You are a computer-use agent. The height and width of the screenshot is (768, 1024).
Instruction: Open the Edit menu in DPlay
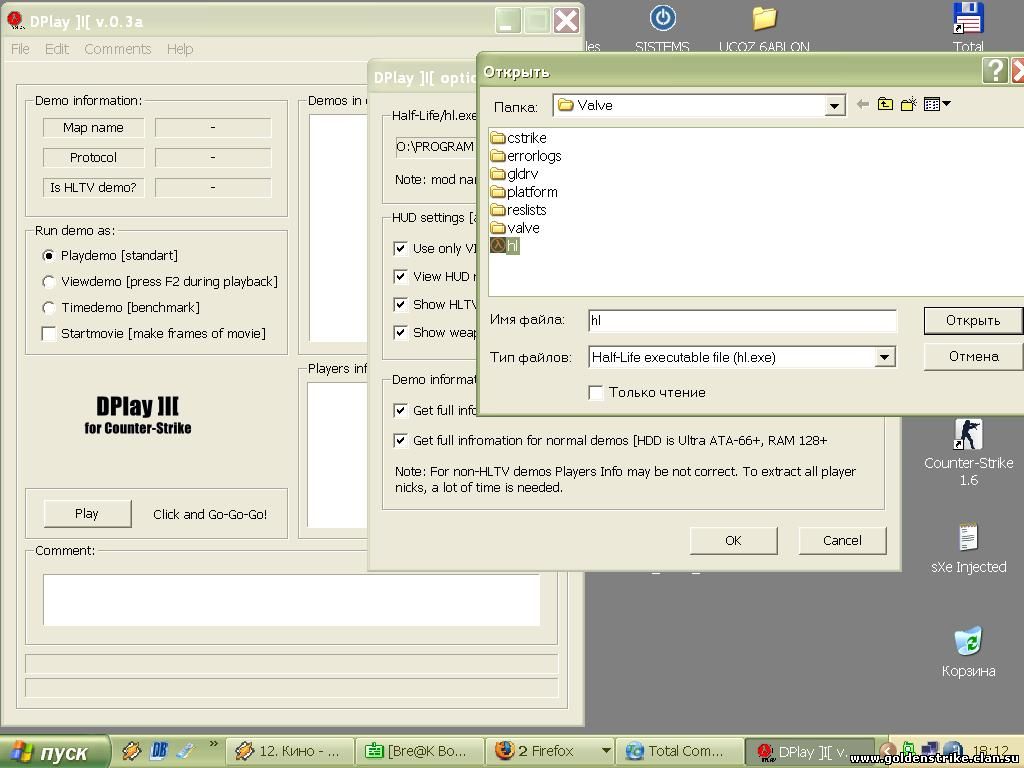[57, 49]
